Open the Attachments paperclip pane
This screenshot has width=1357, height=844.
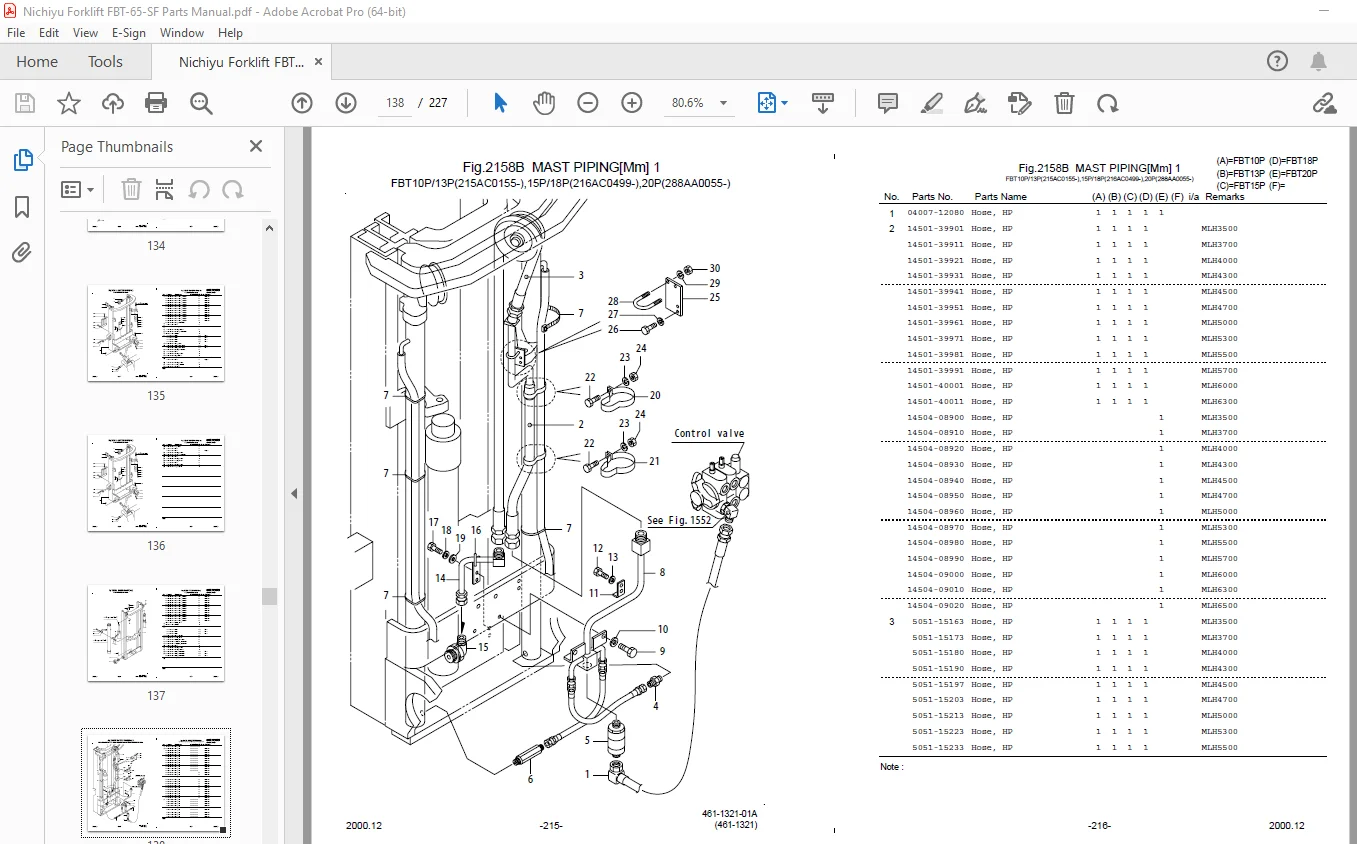22,253
